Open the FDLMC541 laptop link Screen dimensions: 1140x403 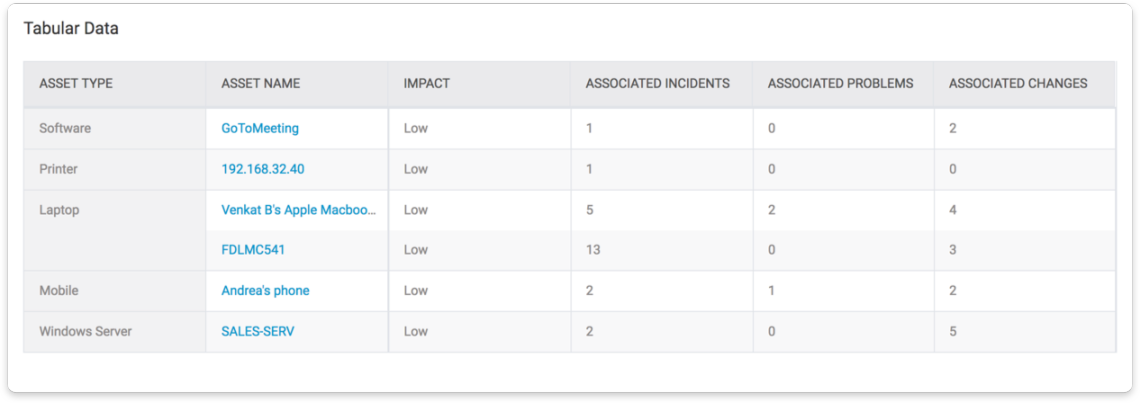(x=253, y=250)
